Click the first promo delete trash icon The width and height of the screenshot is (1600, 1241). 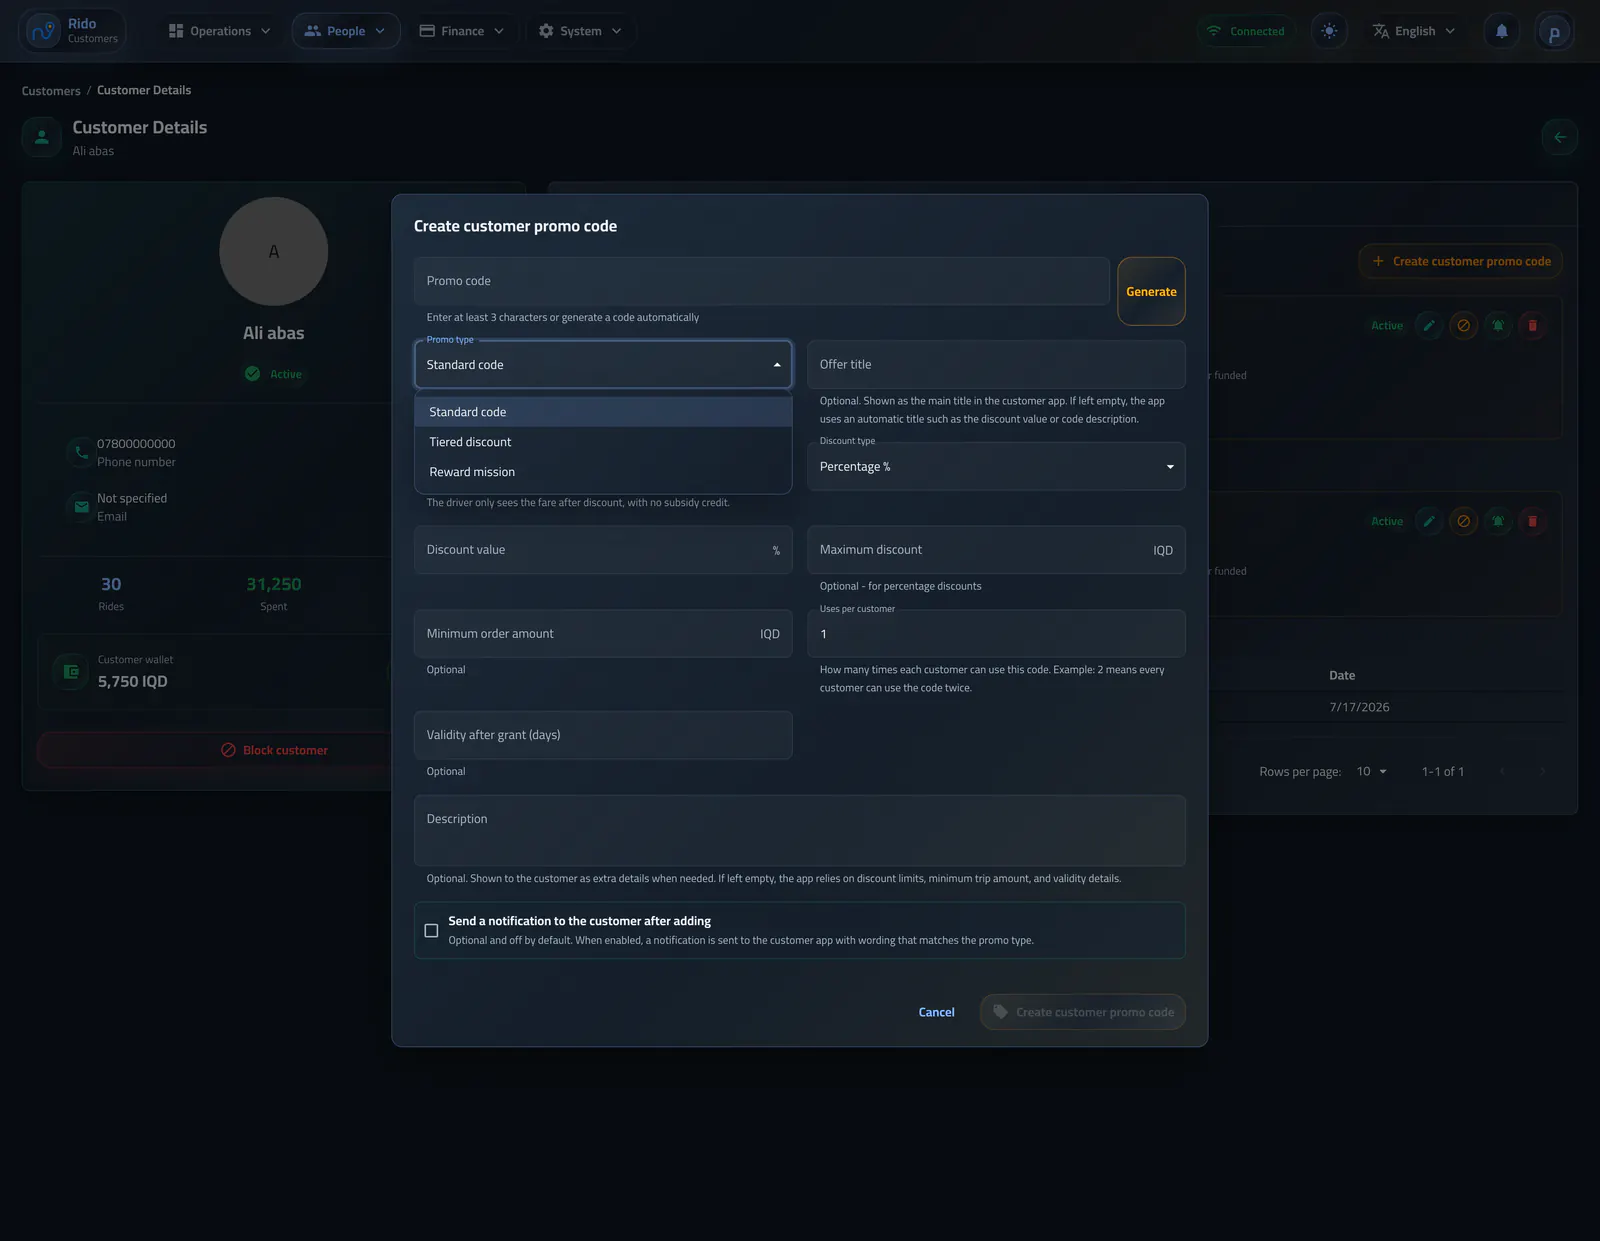tap(1532, 325)
